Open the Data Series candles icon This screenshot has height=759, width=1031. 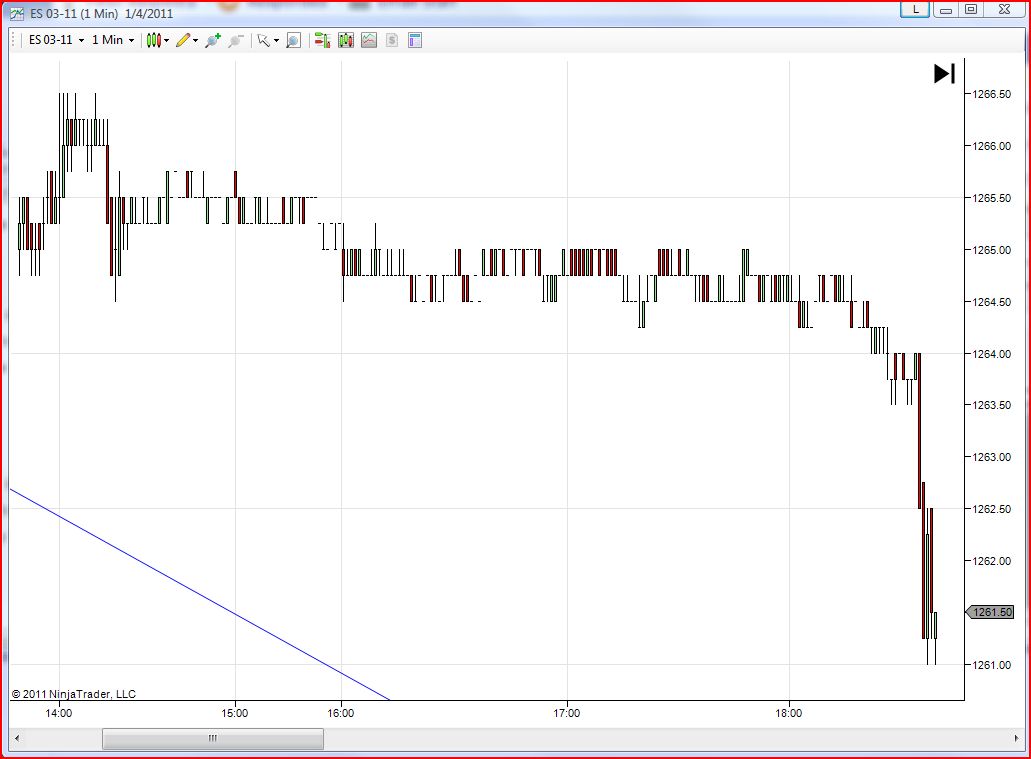pos(346,41)
